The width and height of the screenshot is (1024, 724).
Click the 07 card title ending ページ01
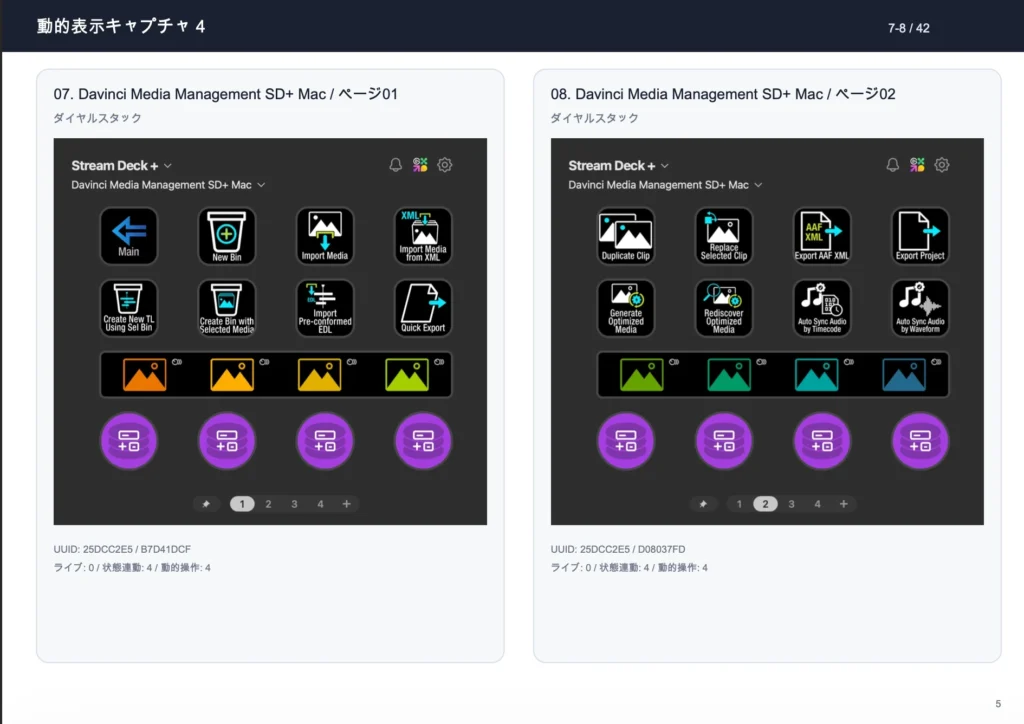[225, 94]
